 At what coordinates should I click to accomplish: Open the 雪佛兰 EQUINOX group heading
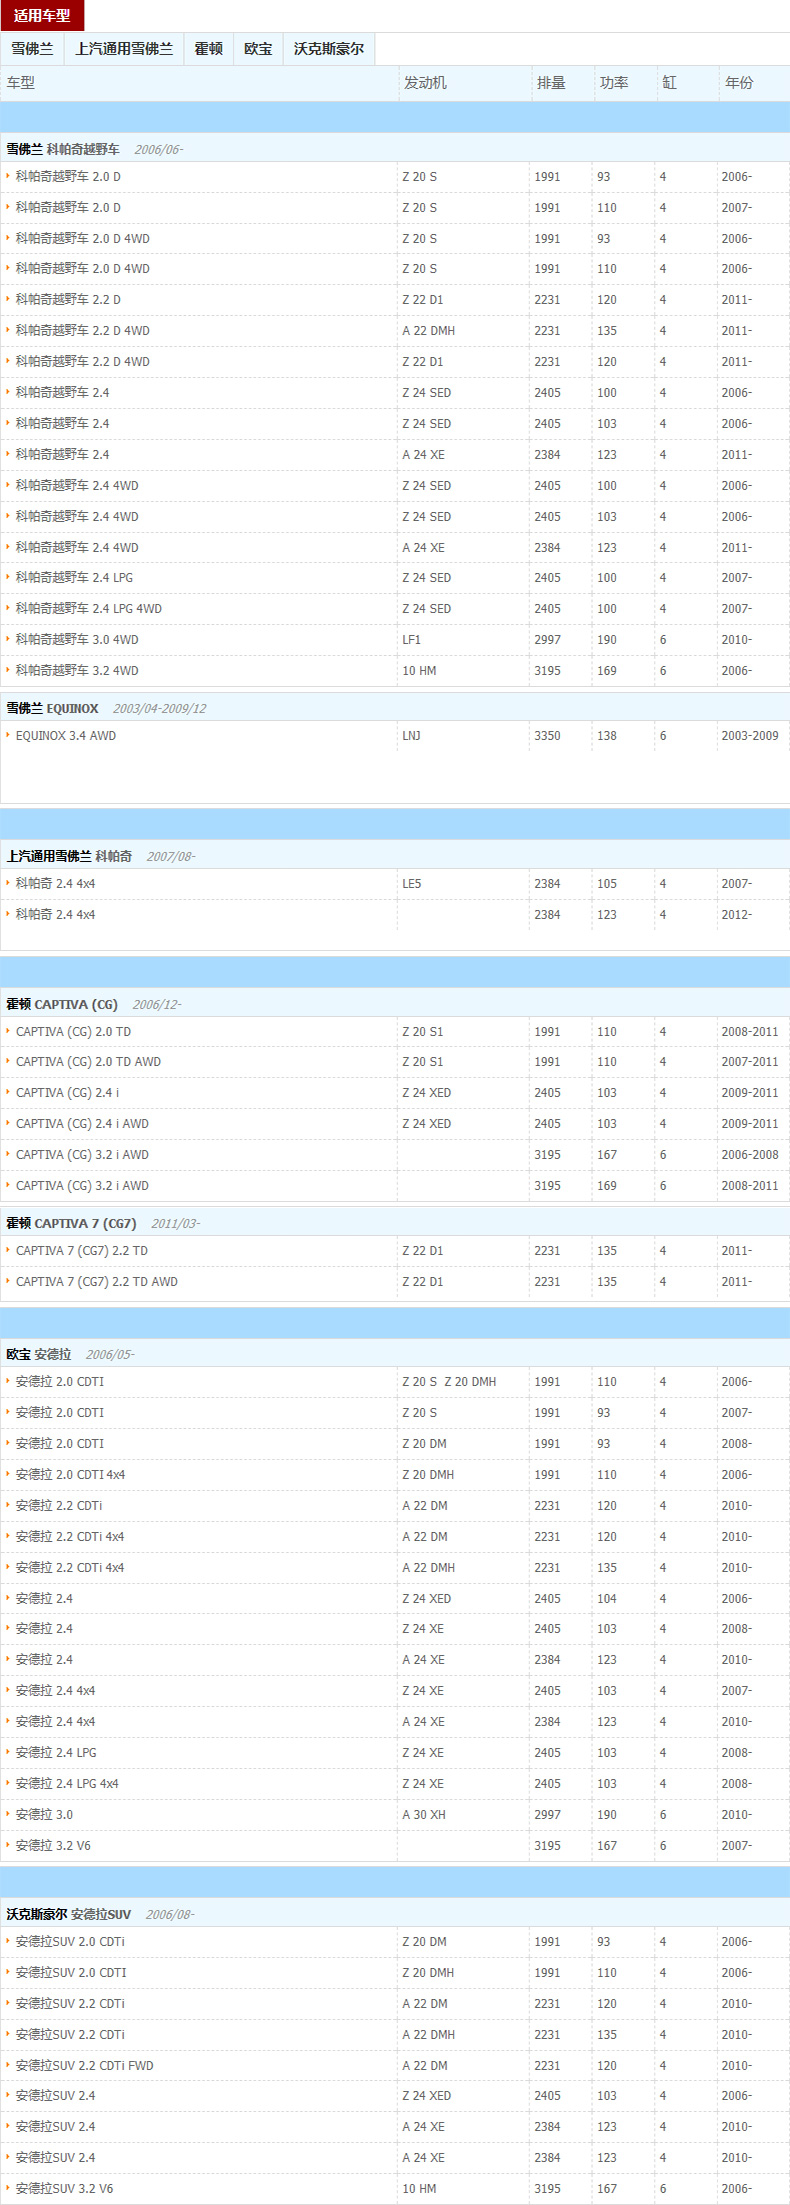pyautogui.click(x=52, y=708)
